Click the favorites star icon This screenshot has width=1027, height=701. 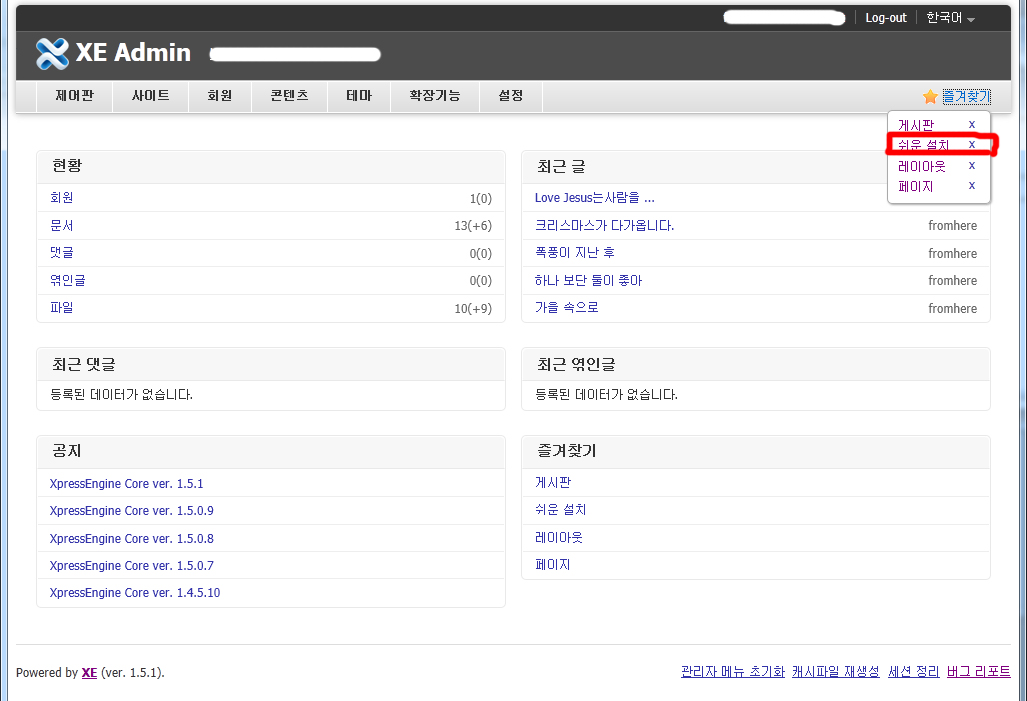(930, 97)
